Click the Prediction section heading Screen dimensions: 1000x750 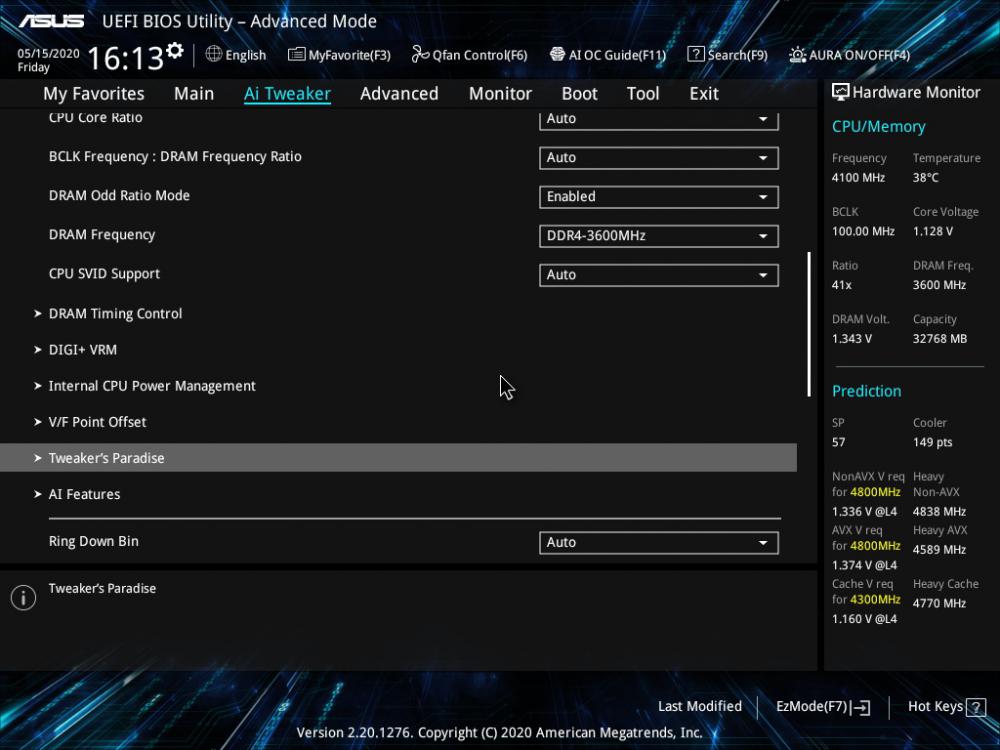867,391
